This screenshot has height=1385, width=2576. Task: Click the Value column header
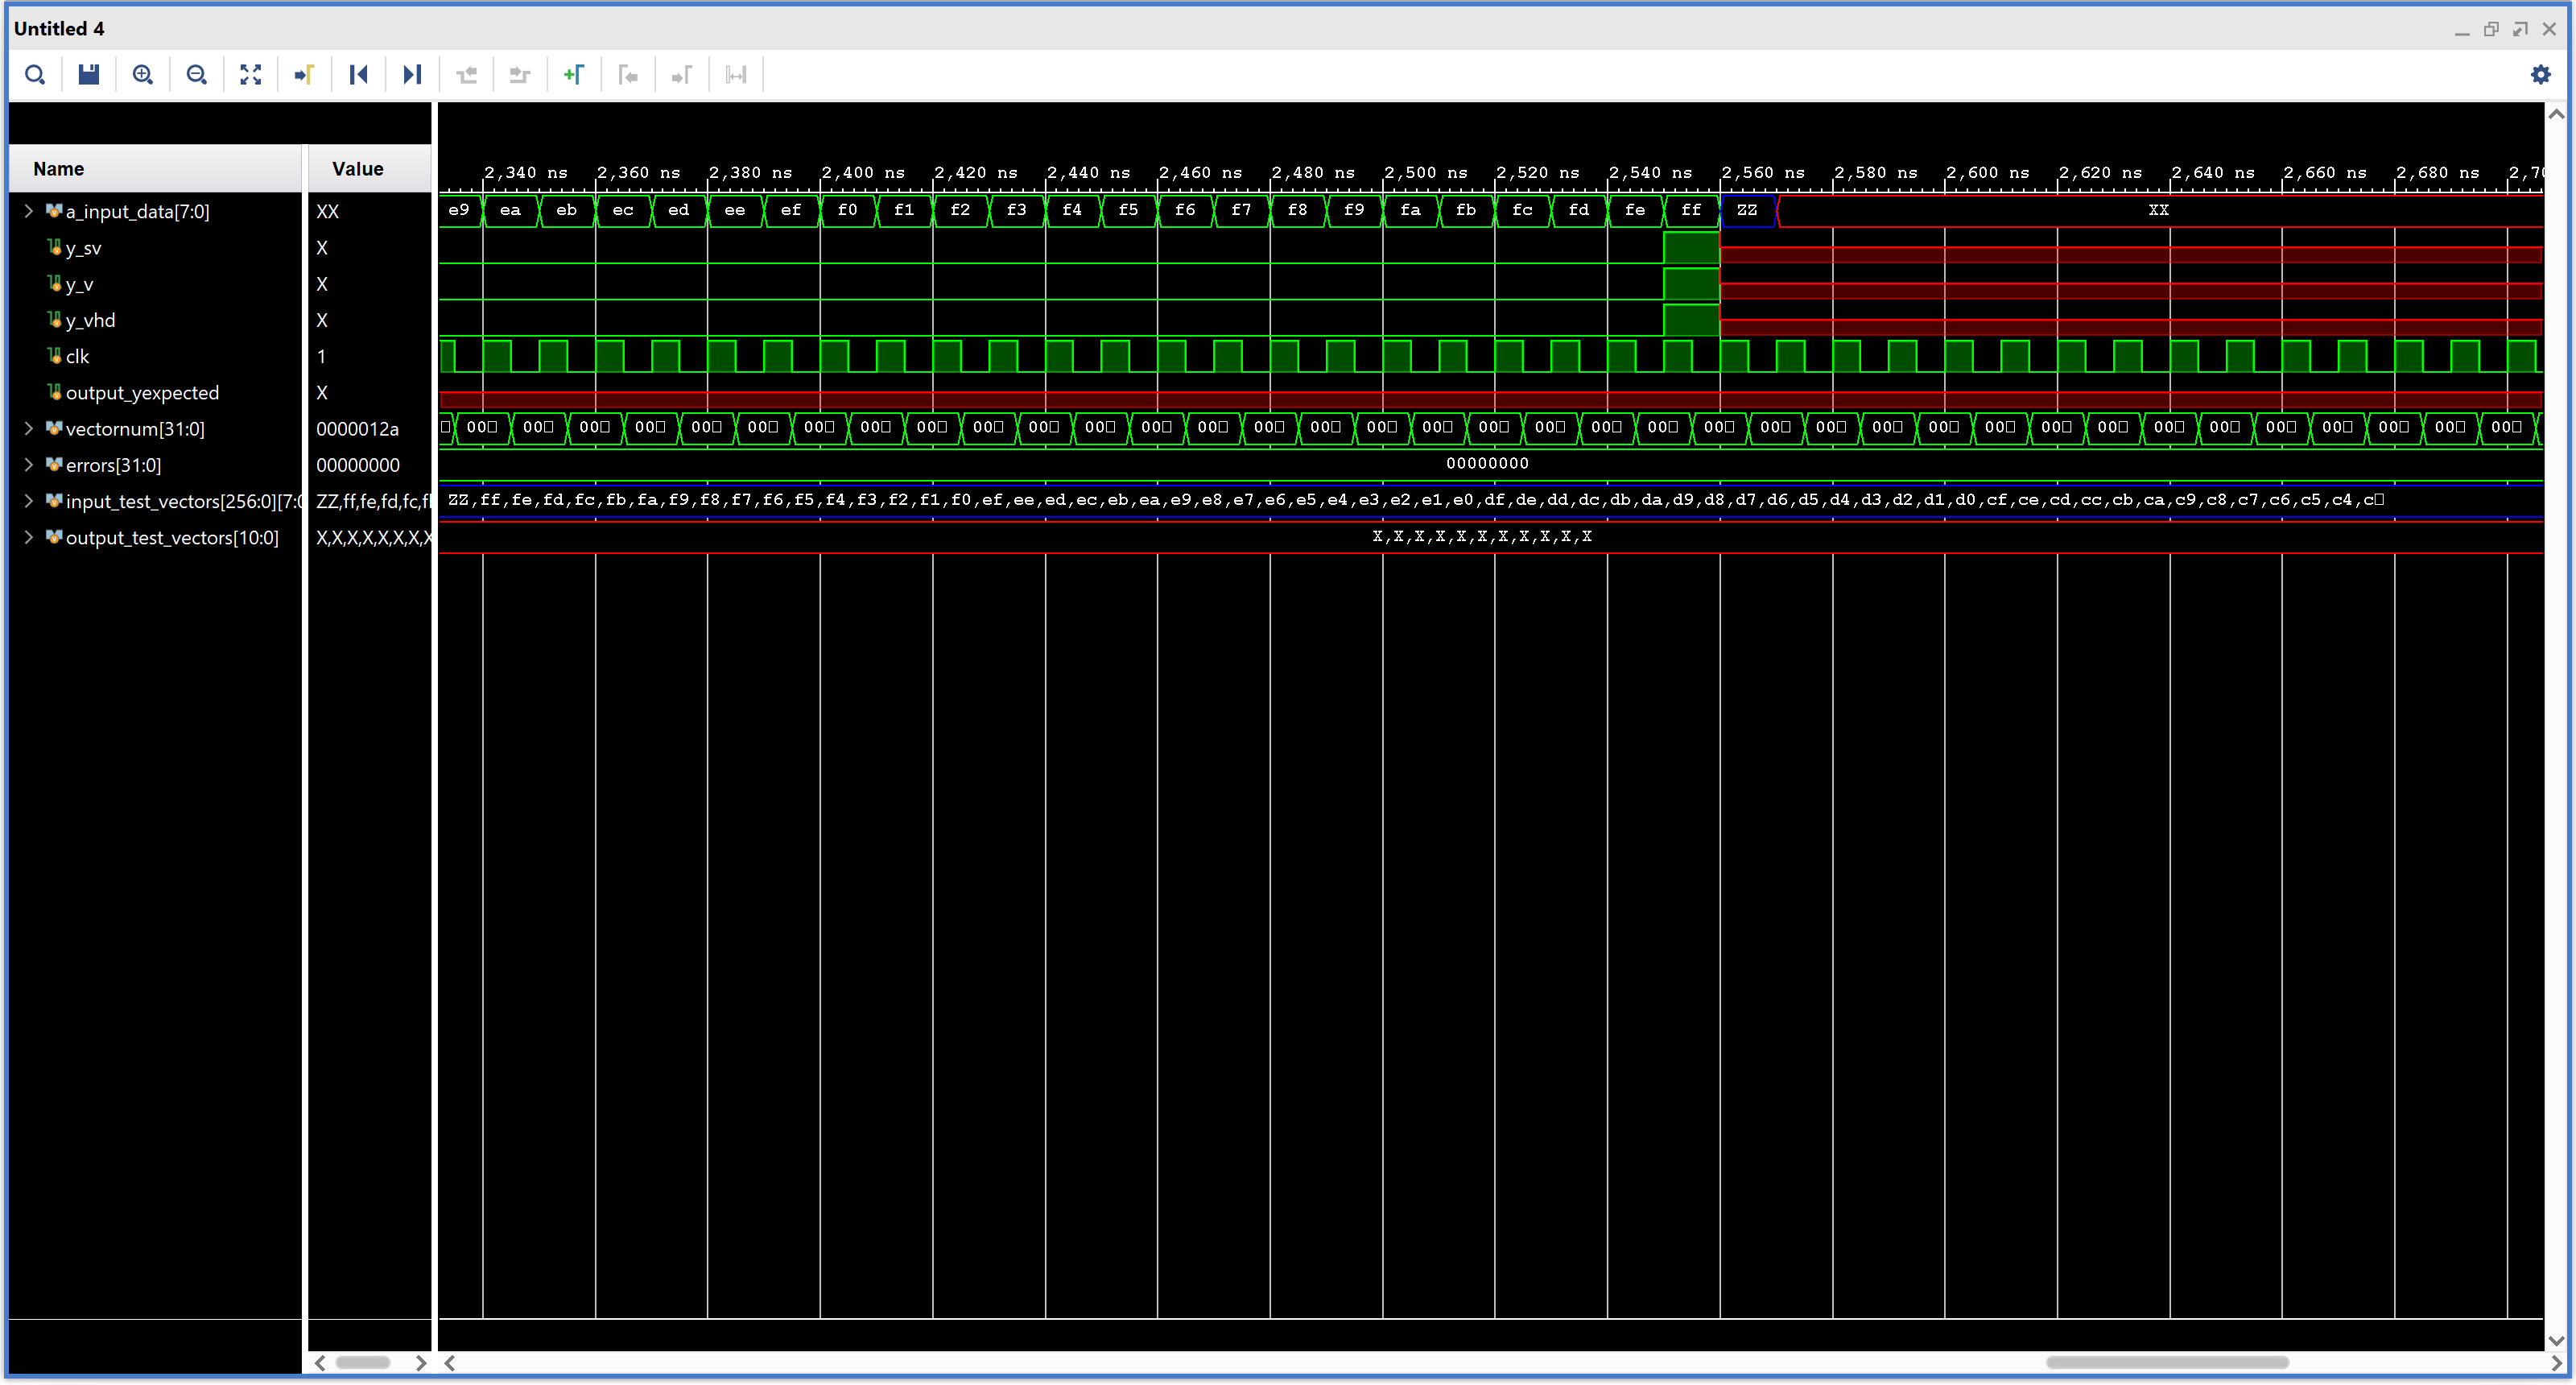(x=358, y=169)
